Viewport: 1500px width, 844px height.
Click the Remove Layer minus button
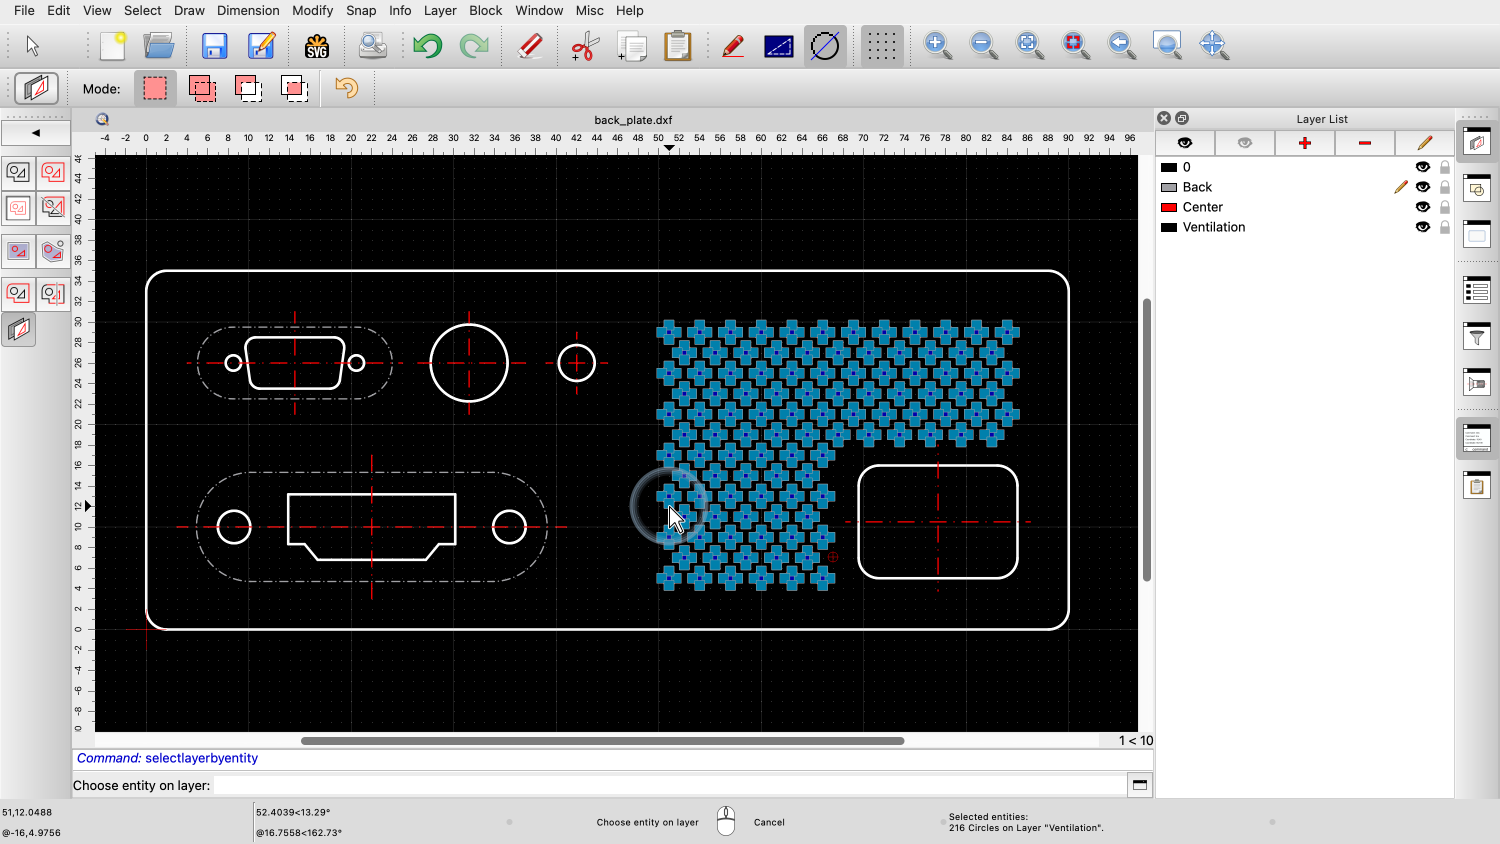click(x=1364, y=143)
